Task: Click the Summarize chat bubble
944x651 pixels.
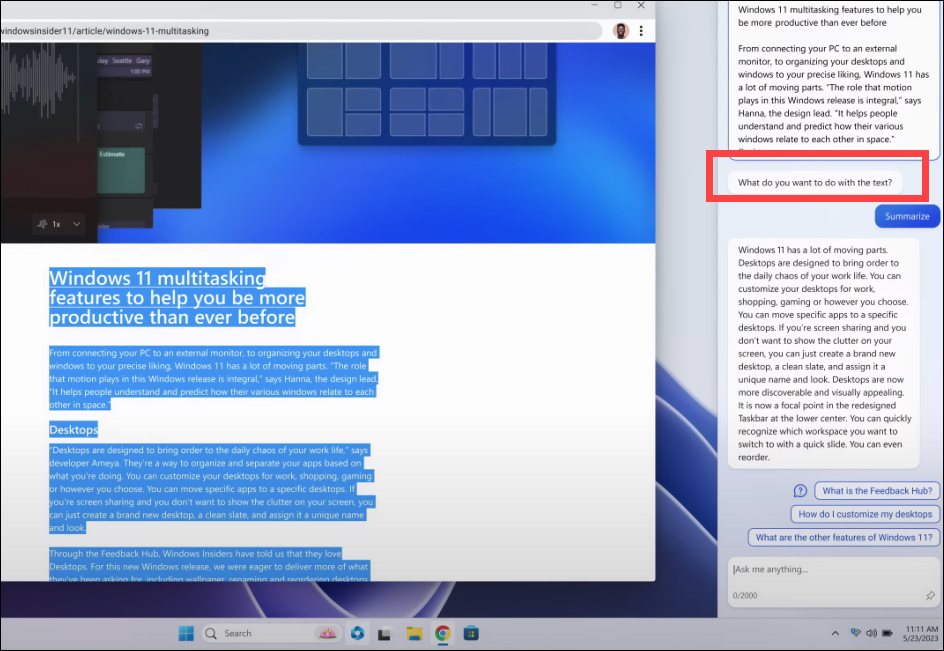Action: [x=907, y=216]
